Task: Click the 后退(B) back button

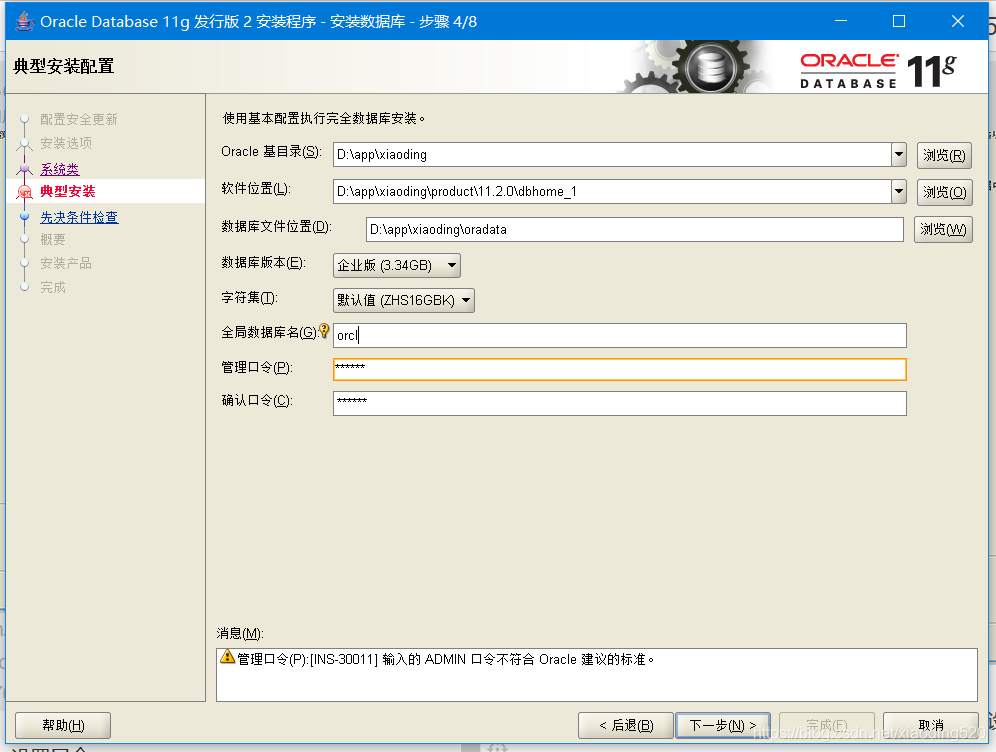Action: click(x=626, y=725)
